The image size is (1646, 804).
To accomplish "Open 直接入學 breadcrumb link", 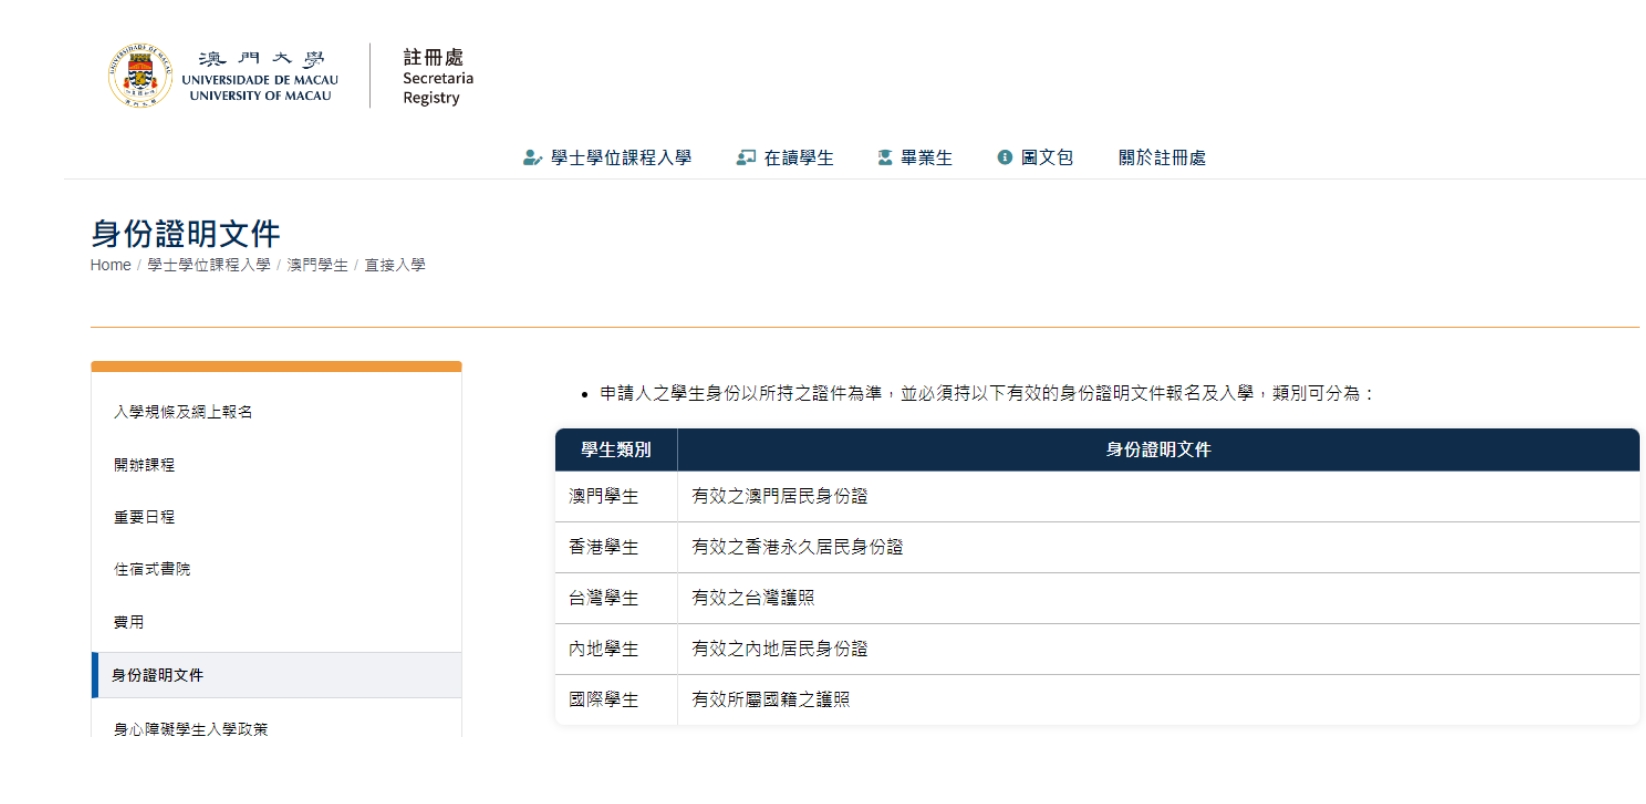I will pos(394,265).
